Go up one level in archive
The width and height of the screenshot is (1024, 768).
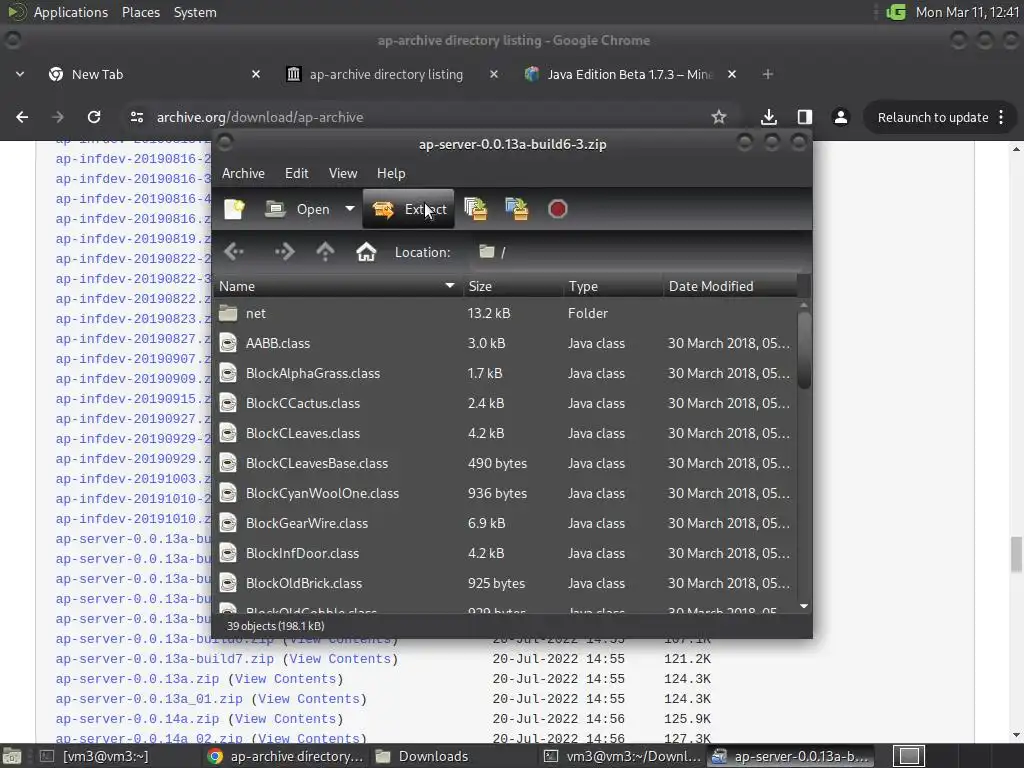click(x=325, y=251)
